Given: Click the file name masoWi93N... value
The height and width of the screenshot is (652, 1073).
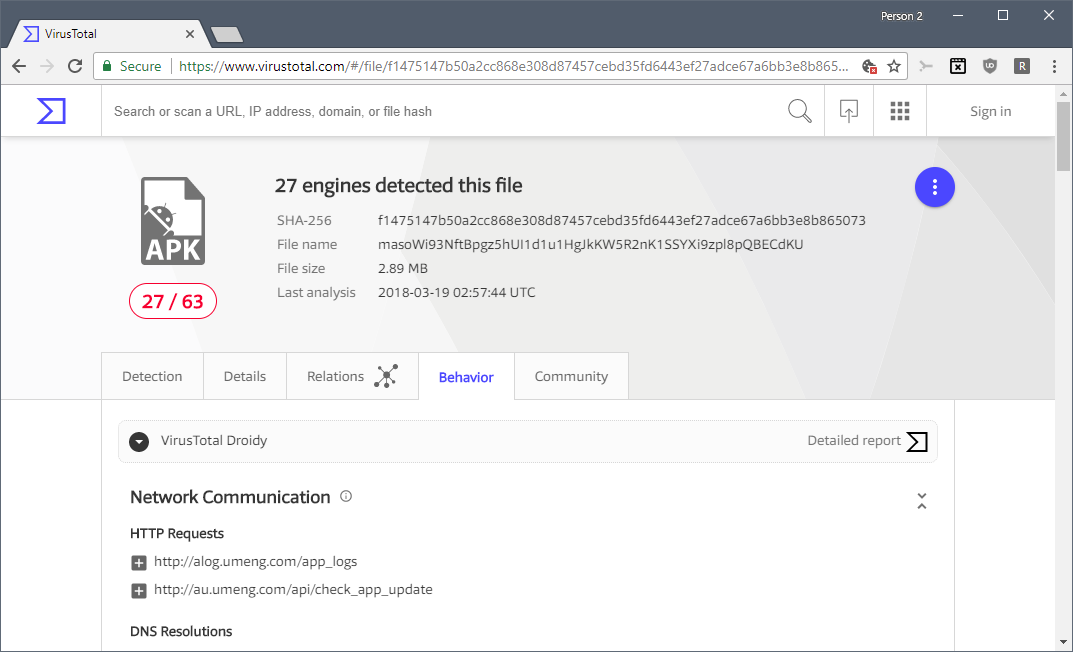Looking at the screenshot, I should tap(591, 244).
